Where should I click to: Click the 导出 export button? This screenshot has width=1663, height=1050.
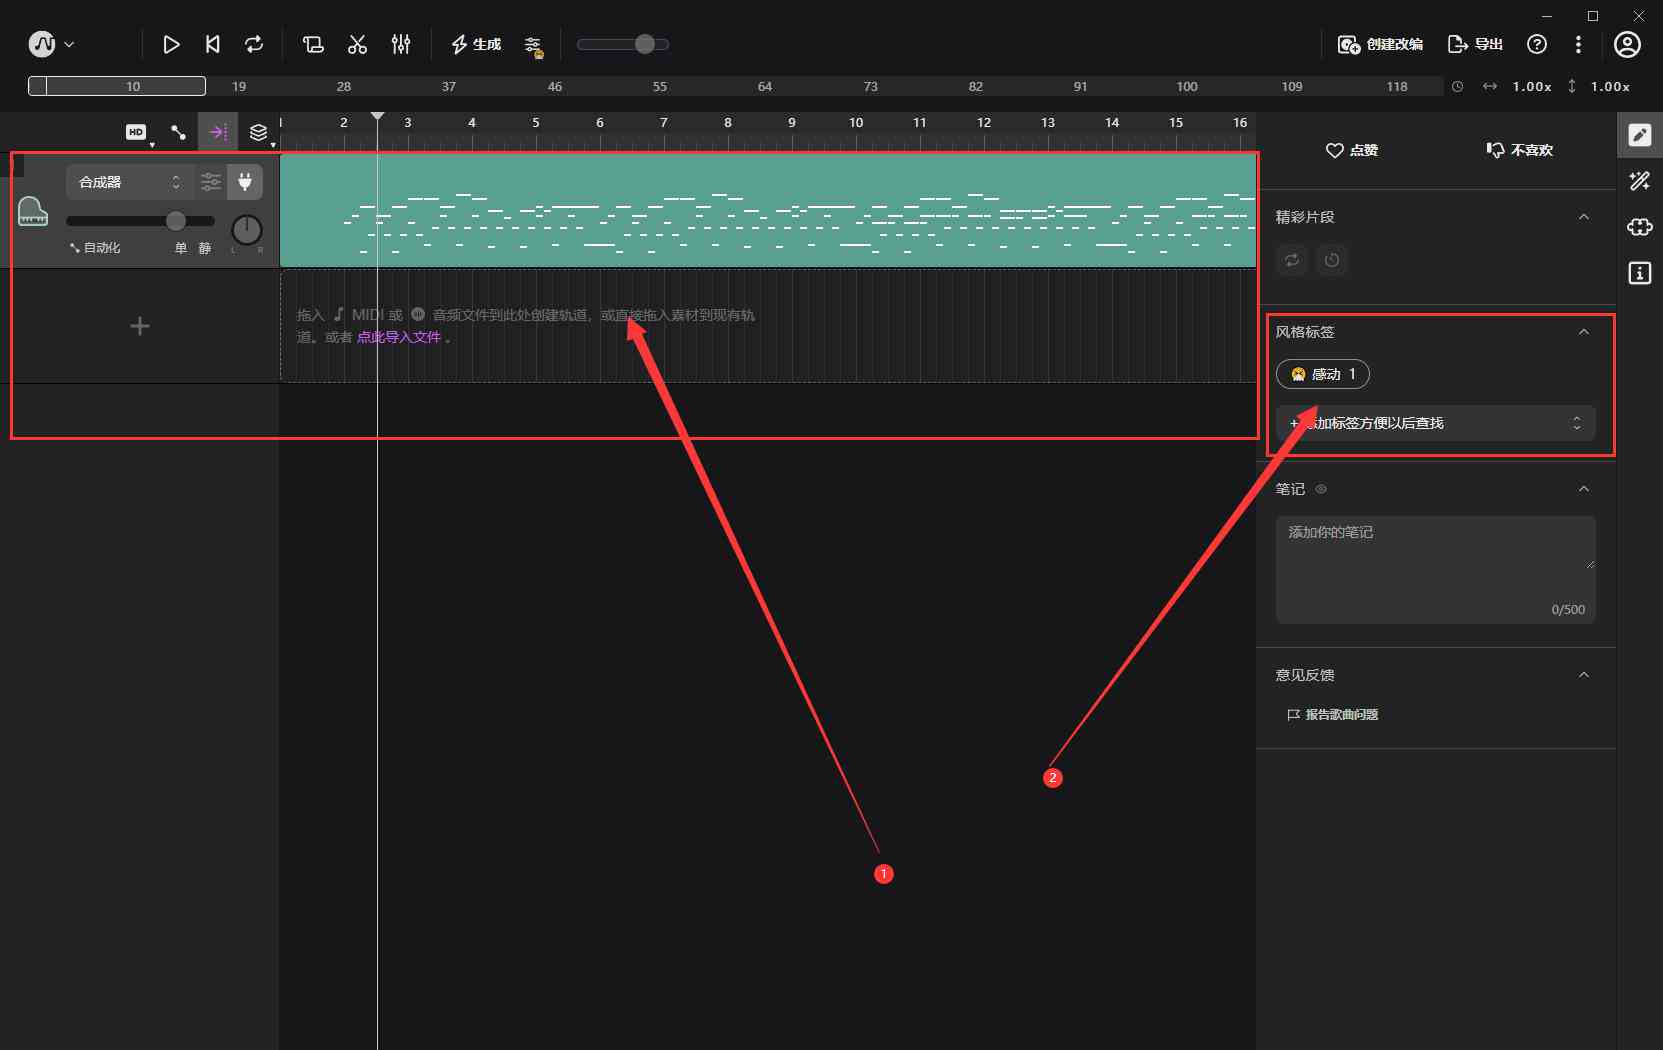tap(1476, 44)
